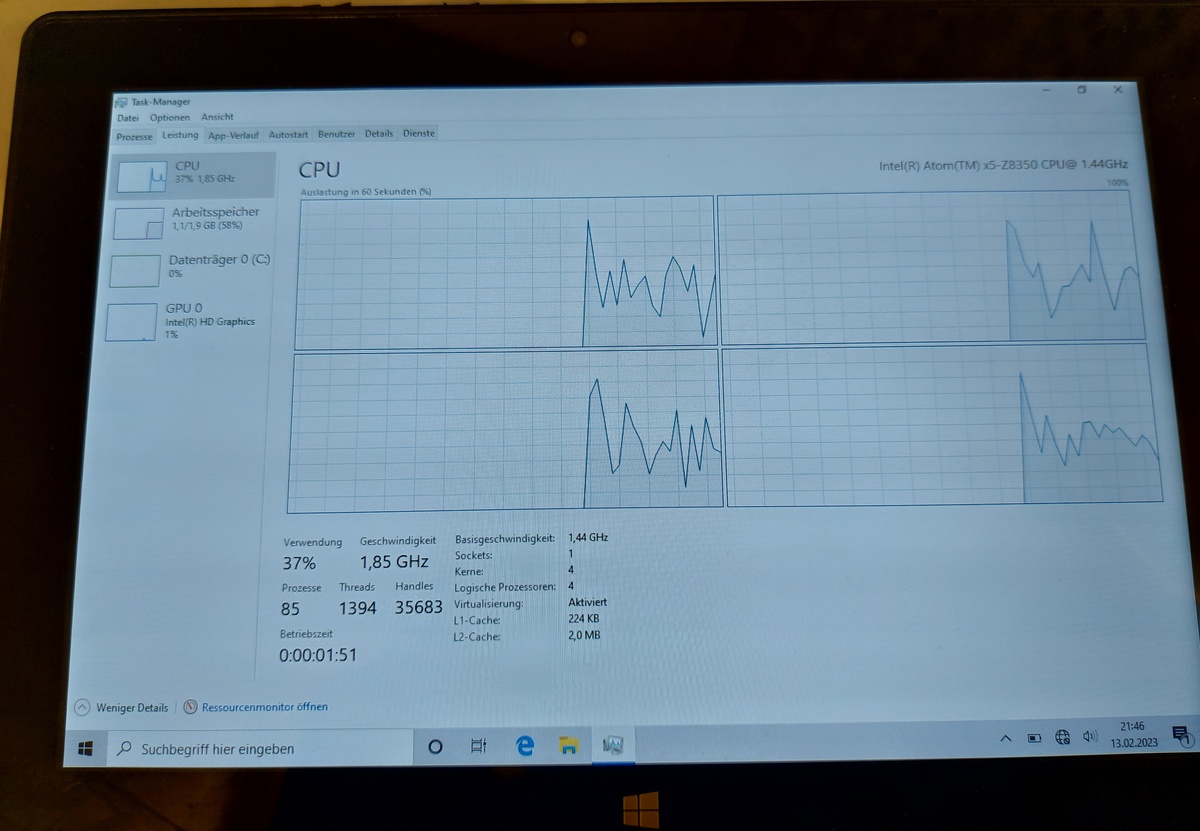Select GPU 0 Intel HD Graphics
This screenshot has height=831, width=1200.
coord(187,321)
